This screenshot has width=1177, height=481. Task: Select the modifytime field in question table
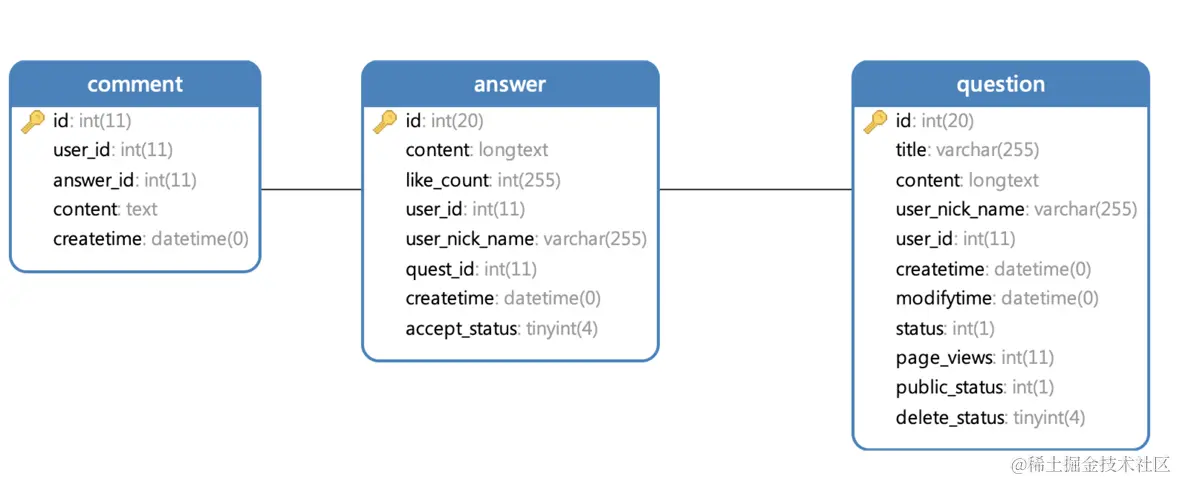point(944,298)
